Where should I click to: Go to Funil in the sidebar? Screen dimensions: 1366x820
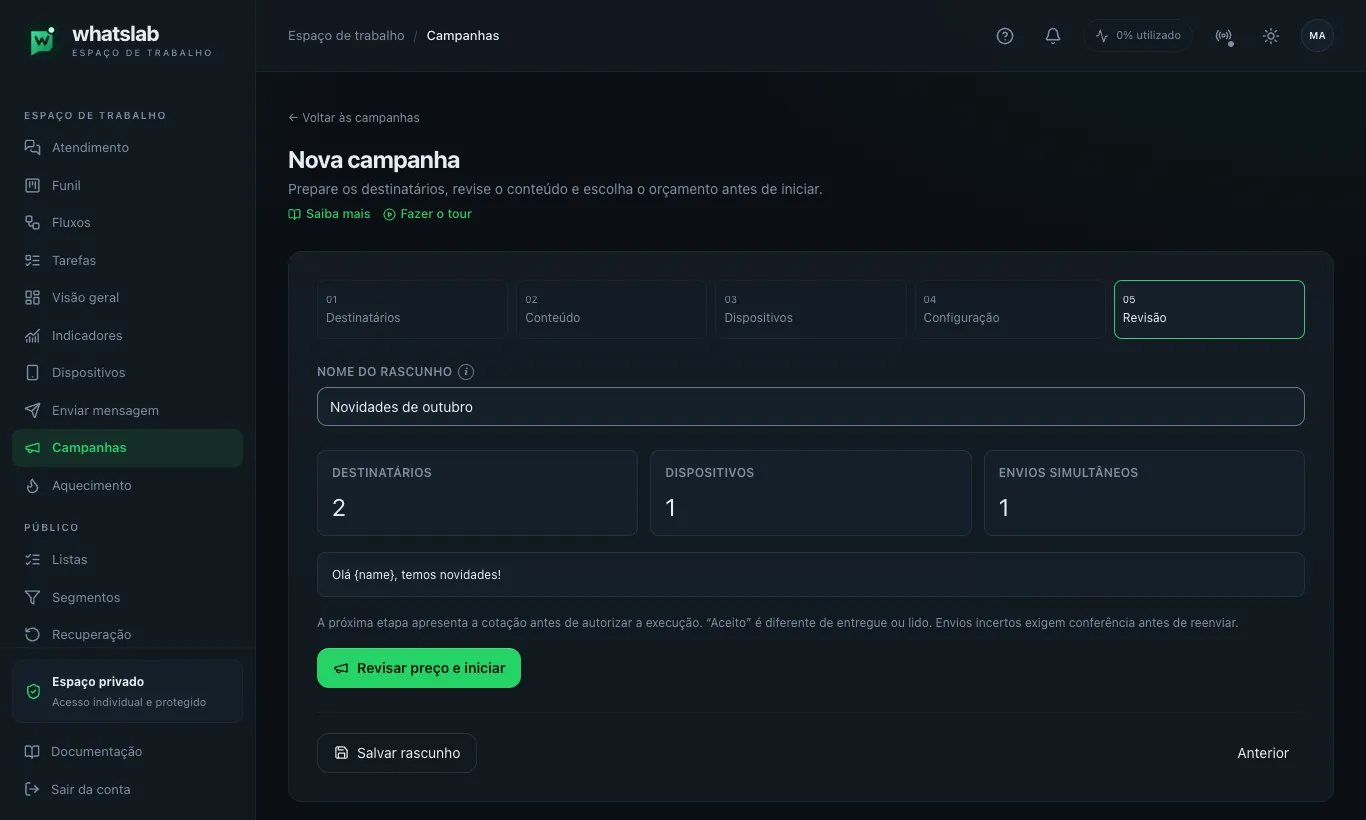127,185
